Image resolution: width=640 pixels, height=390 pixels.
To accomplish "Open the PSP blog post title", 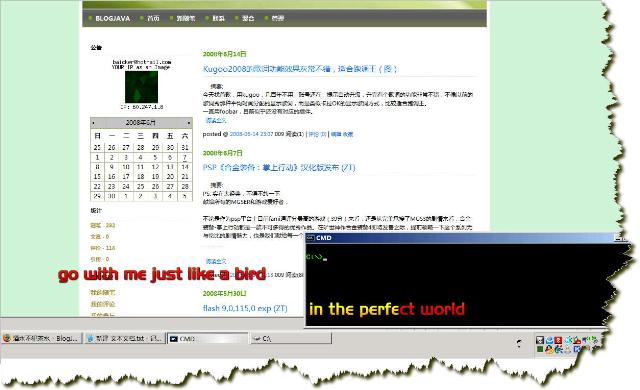I will 279,168.
